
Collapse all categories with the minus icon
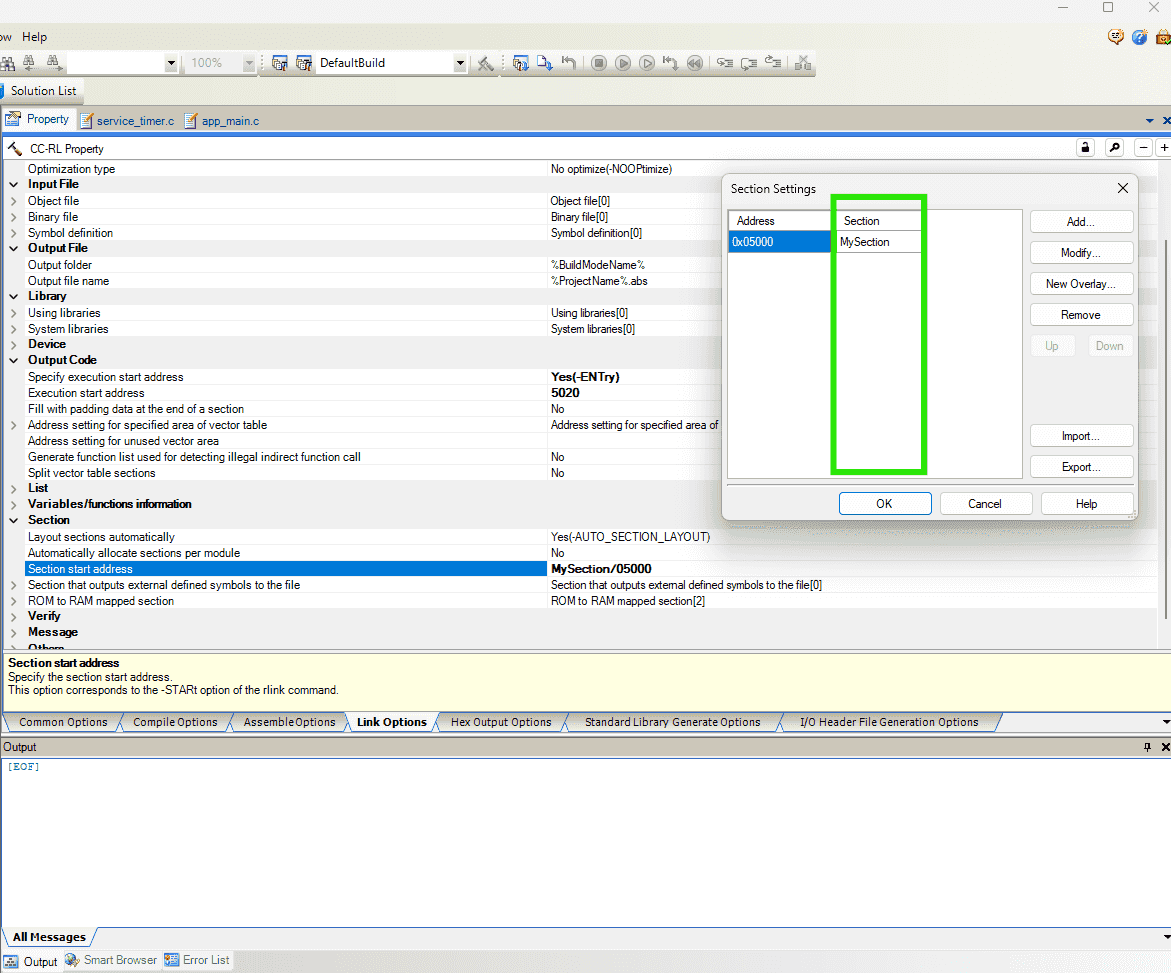[x=1143, y=147]
